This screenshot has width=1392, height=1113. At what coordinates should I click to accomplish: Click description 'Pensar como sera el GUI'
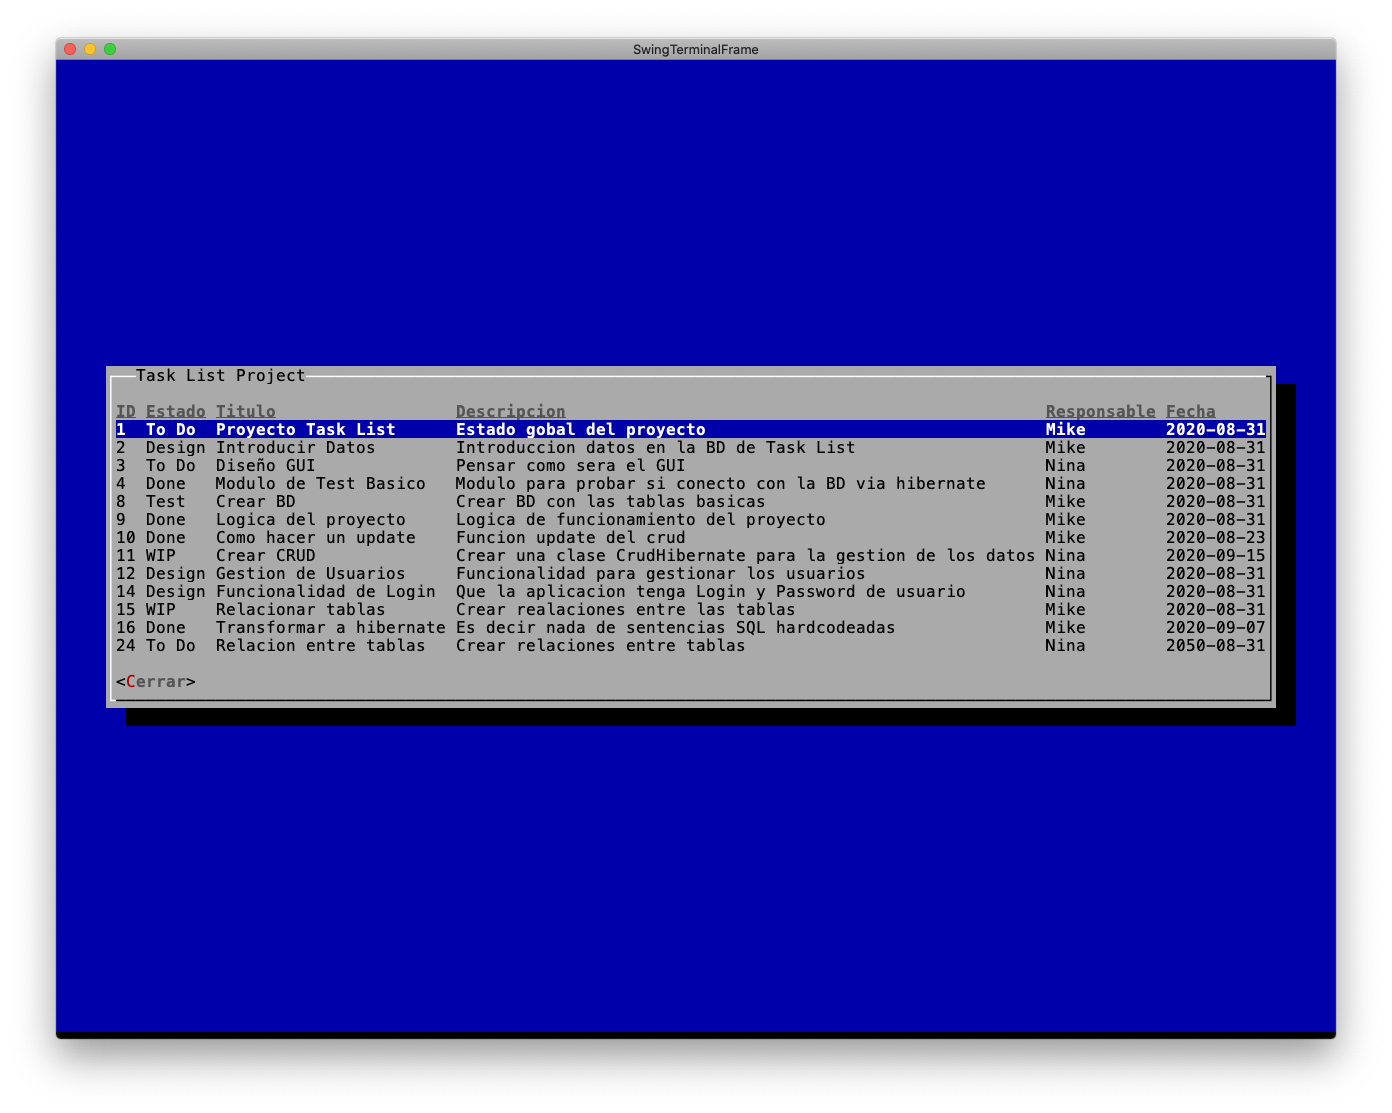(571, 466)
